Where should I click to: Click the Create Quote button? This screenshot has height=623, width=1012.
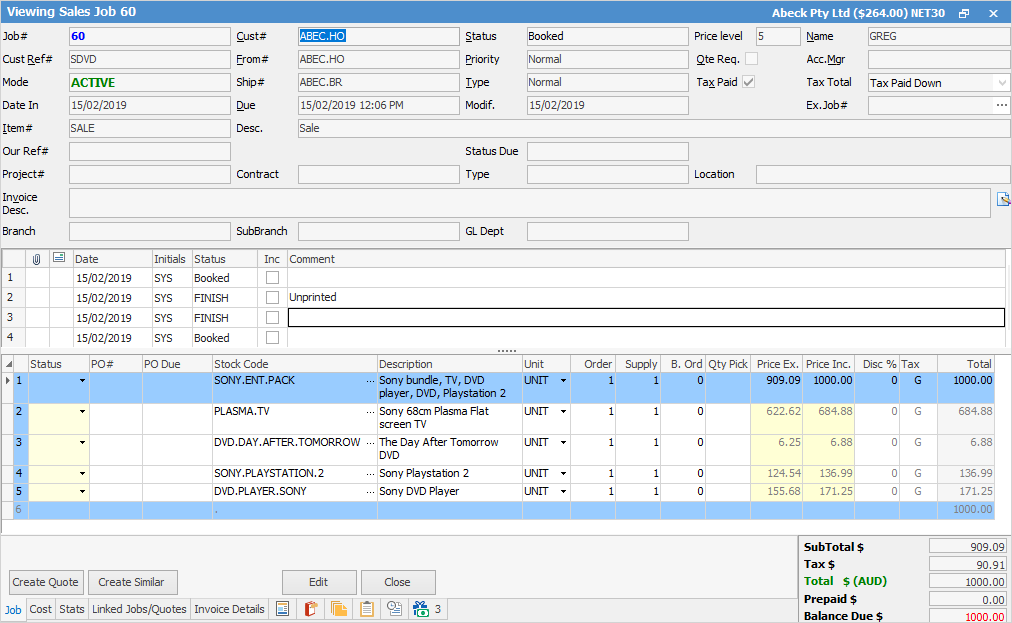coord(46,582)
